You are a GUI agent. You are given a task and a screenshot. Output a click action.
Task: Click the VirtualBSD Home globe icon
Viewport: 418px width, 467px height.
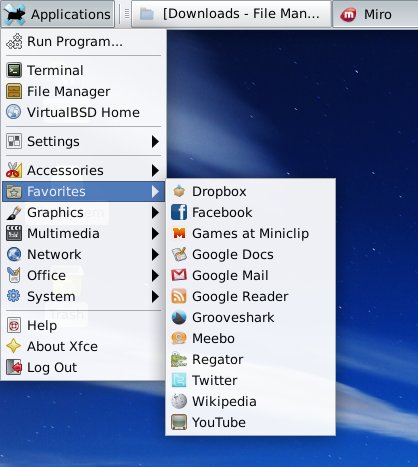pyautogui.click(x=14, y=112)
